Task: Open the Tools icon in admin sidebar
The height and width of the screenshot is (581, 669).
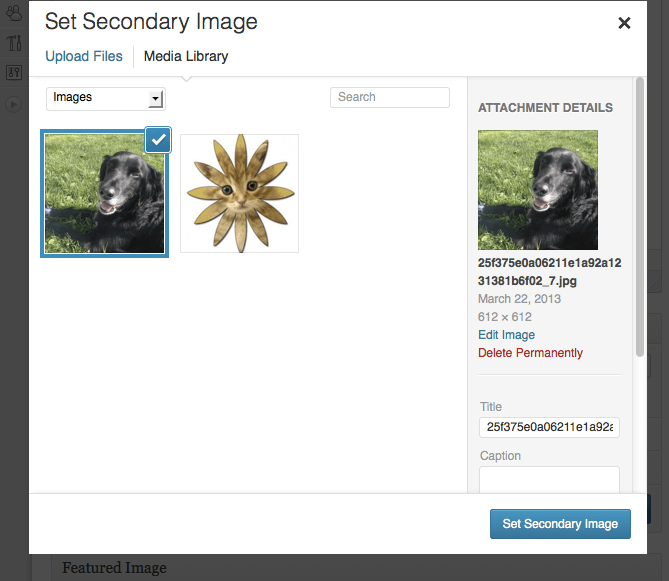Action: coord(14,43)
